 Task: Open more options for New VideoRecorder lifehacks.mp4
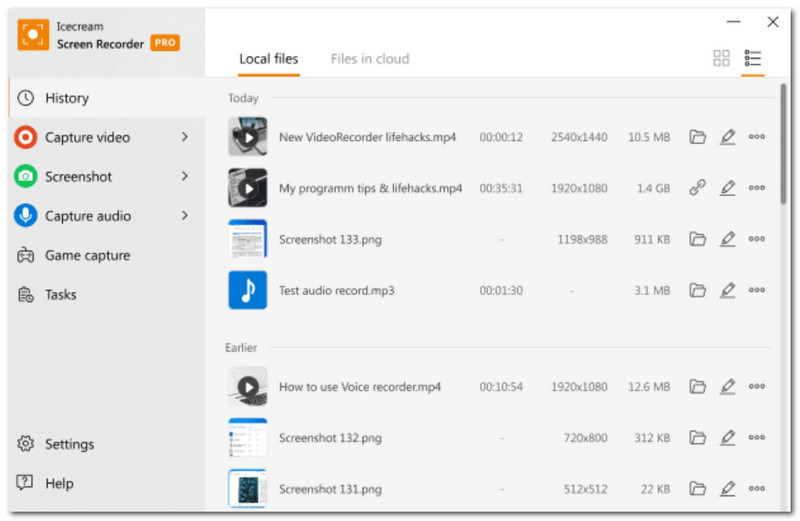tap(757, 137)
